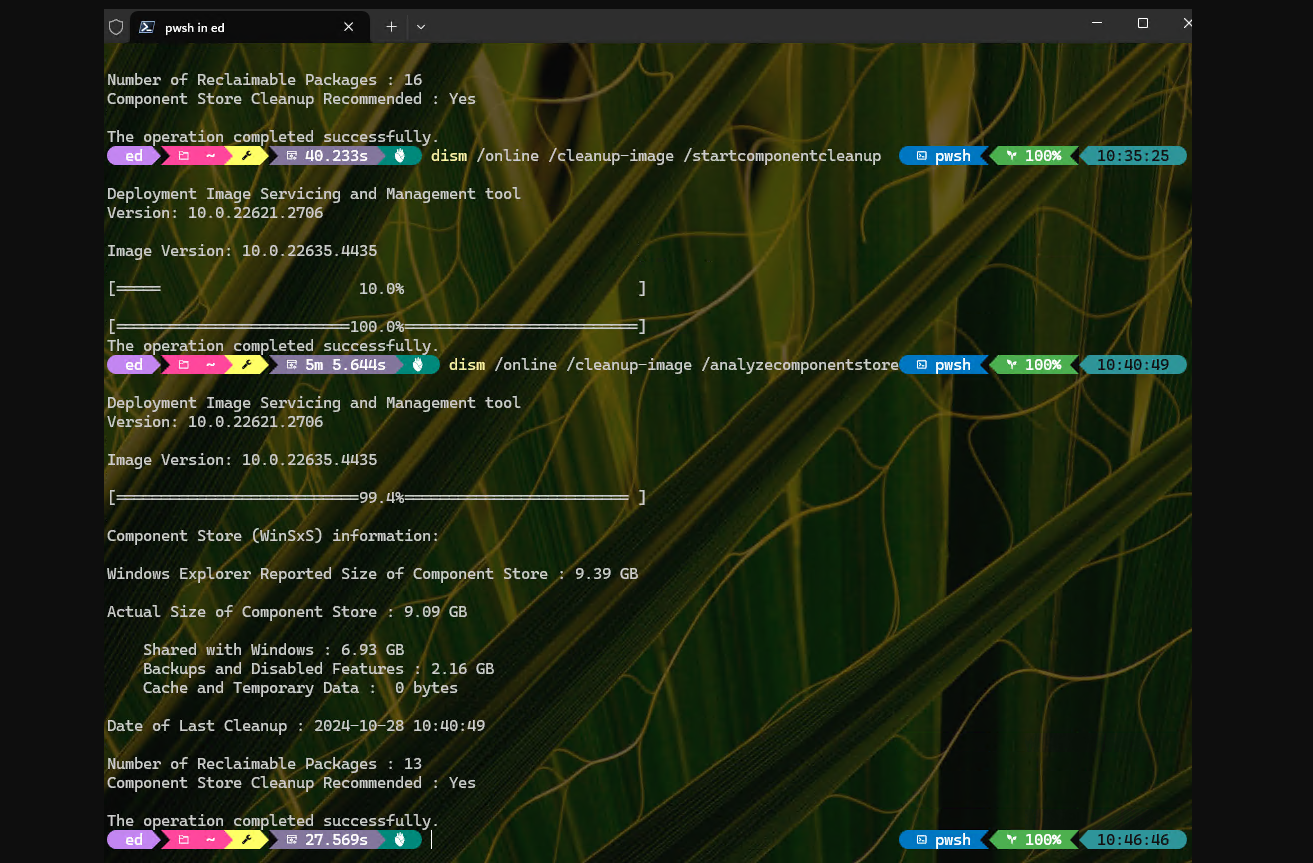This screenshot has height=863, width=1313.
Task: Open a new tab with the plus button
Action: [389, 26]
